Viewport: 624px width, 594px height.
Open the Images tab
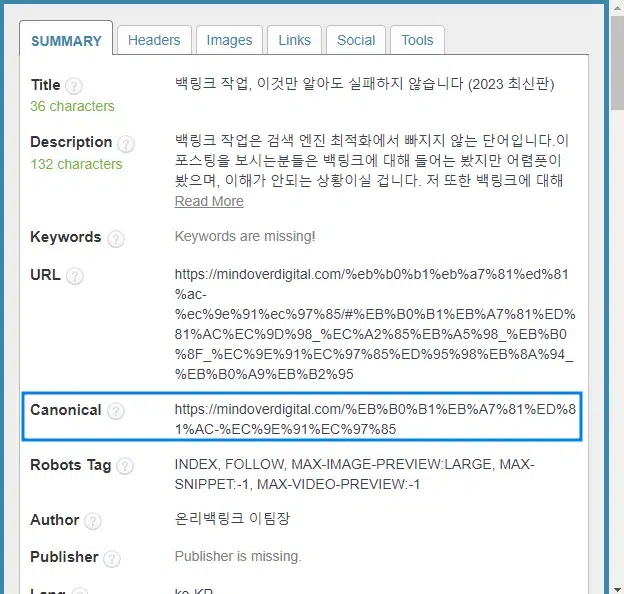[x=229, y=40]
